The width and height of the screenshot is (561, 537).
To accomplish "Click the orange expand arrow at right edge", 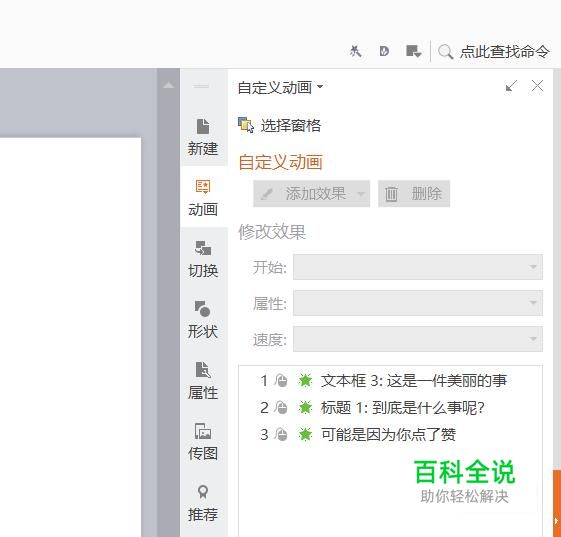I will [556, 521].
